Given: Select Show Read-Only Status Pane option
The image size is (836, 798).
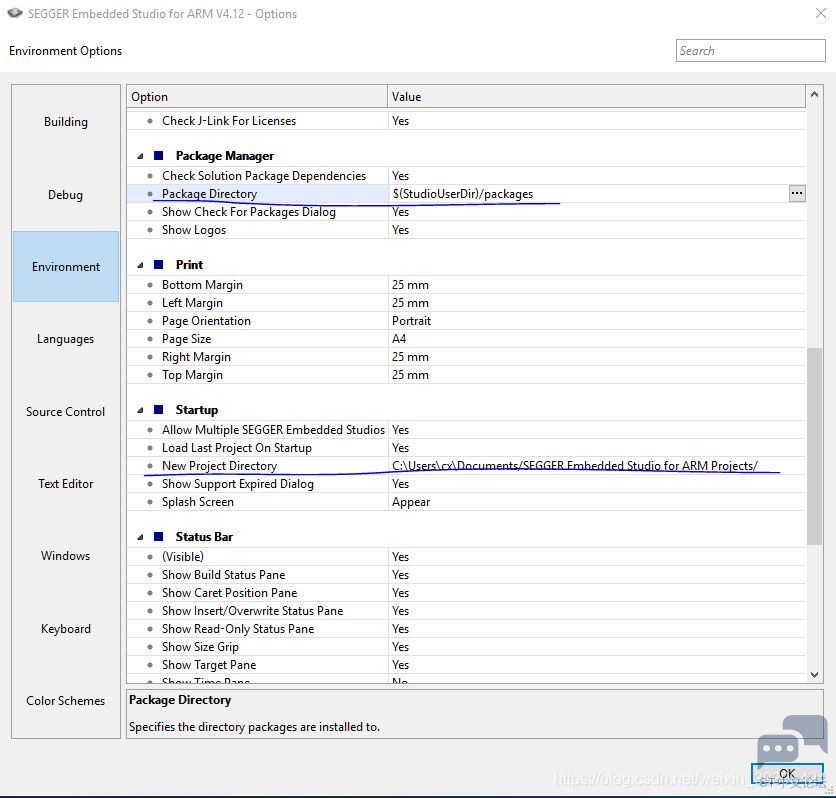Looking at the screenshot, I should point(238,629).
